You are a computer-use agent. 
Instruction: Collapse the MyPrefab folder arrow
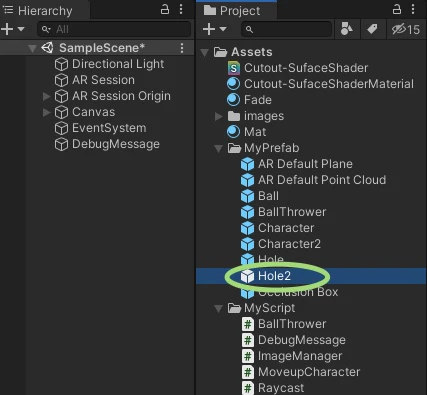(218, 149)
